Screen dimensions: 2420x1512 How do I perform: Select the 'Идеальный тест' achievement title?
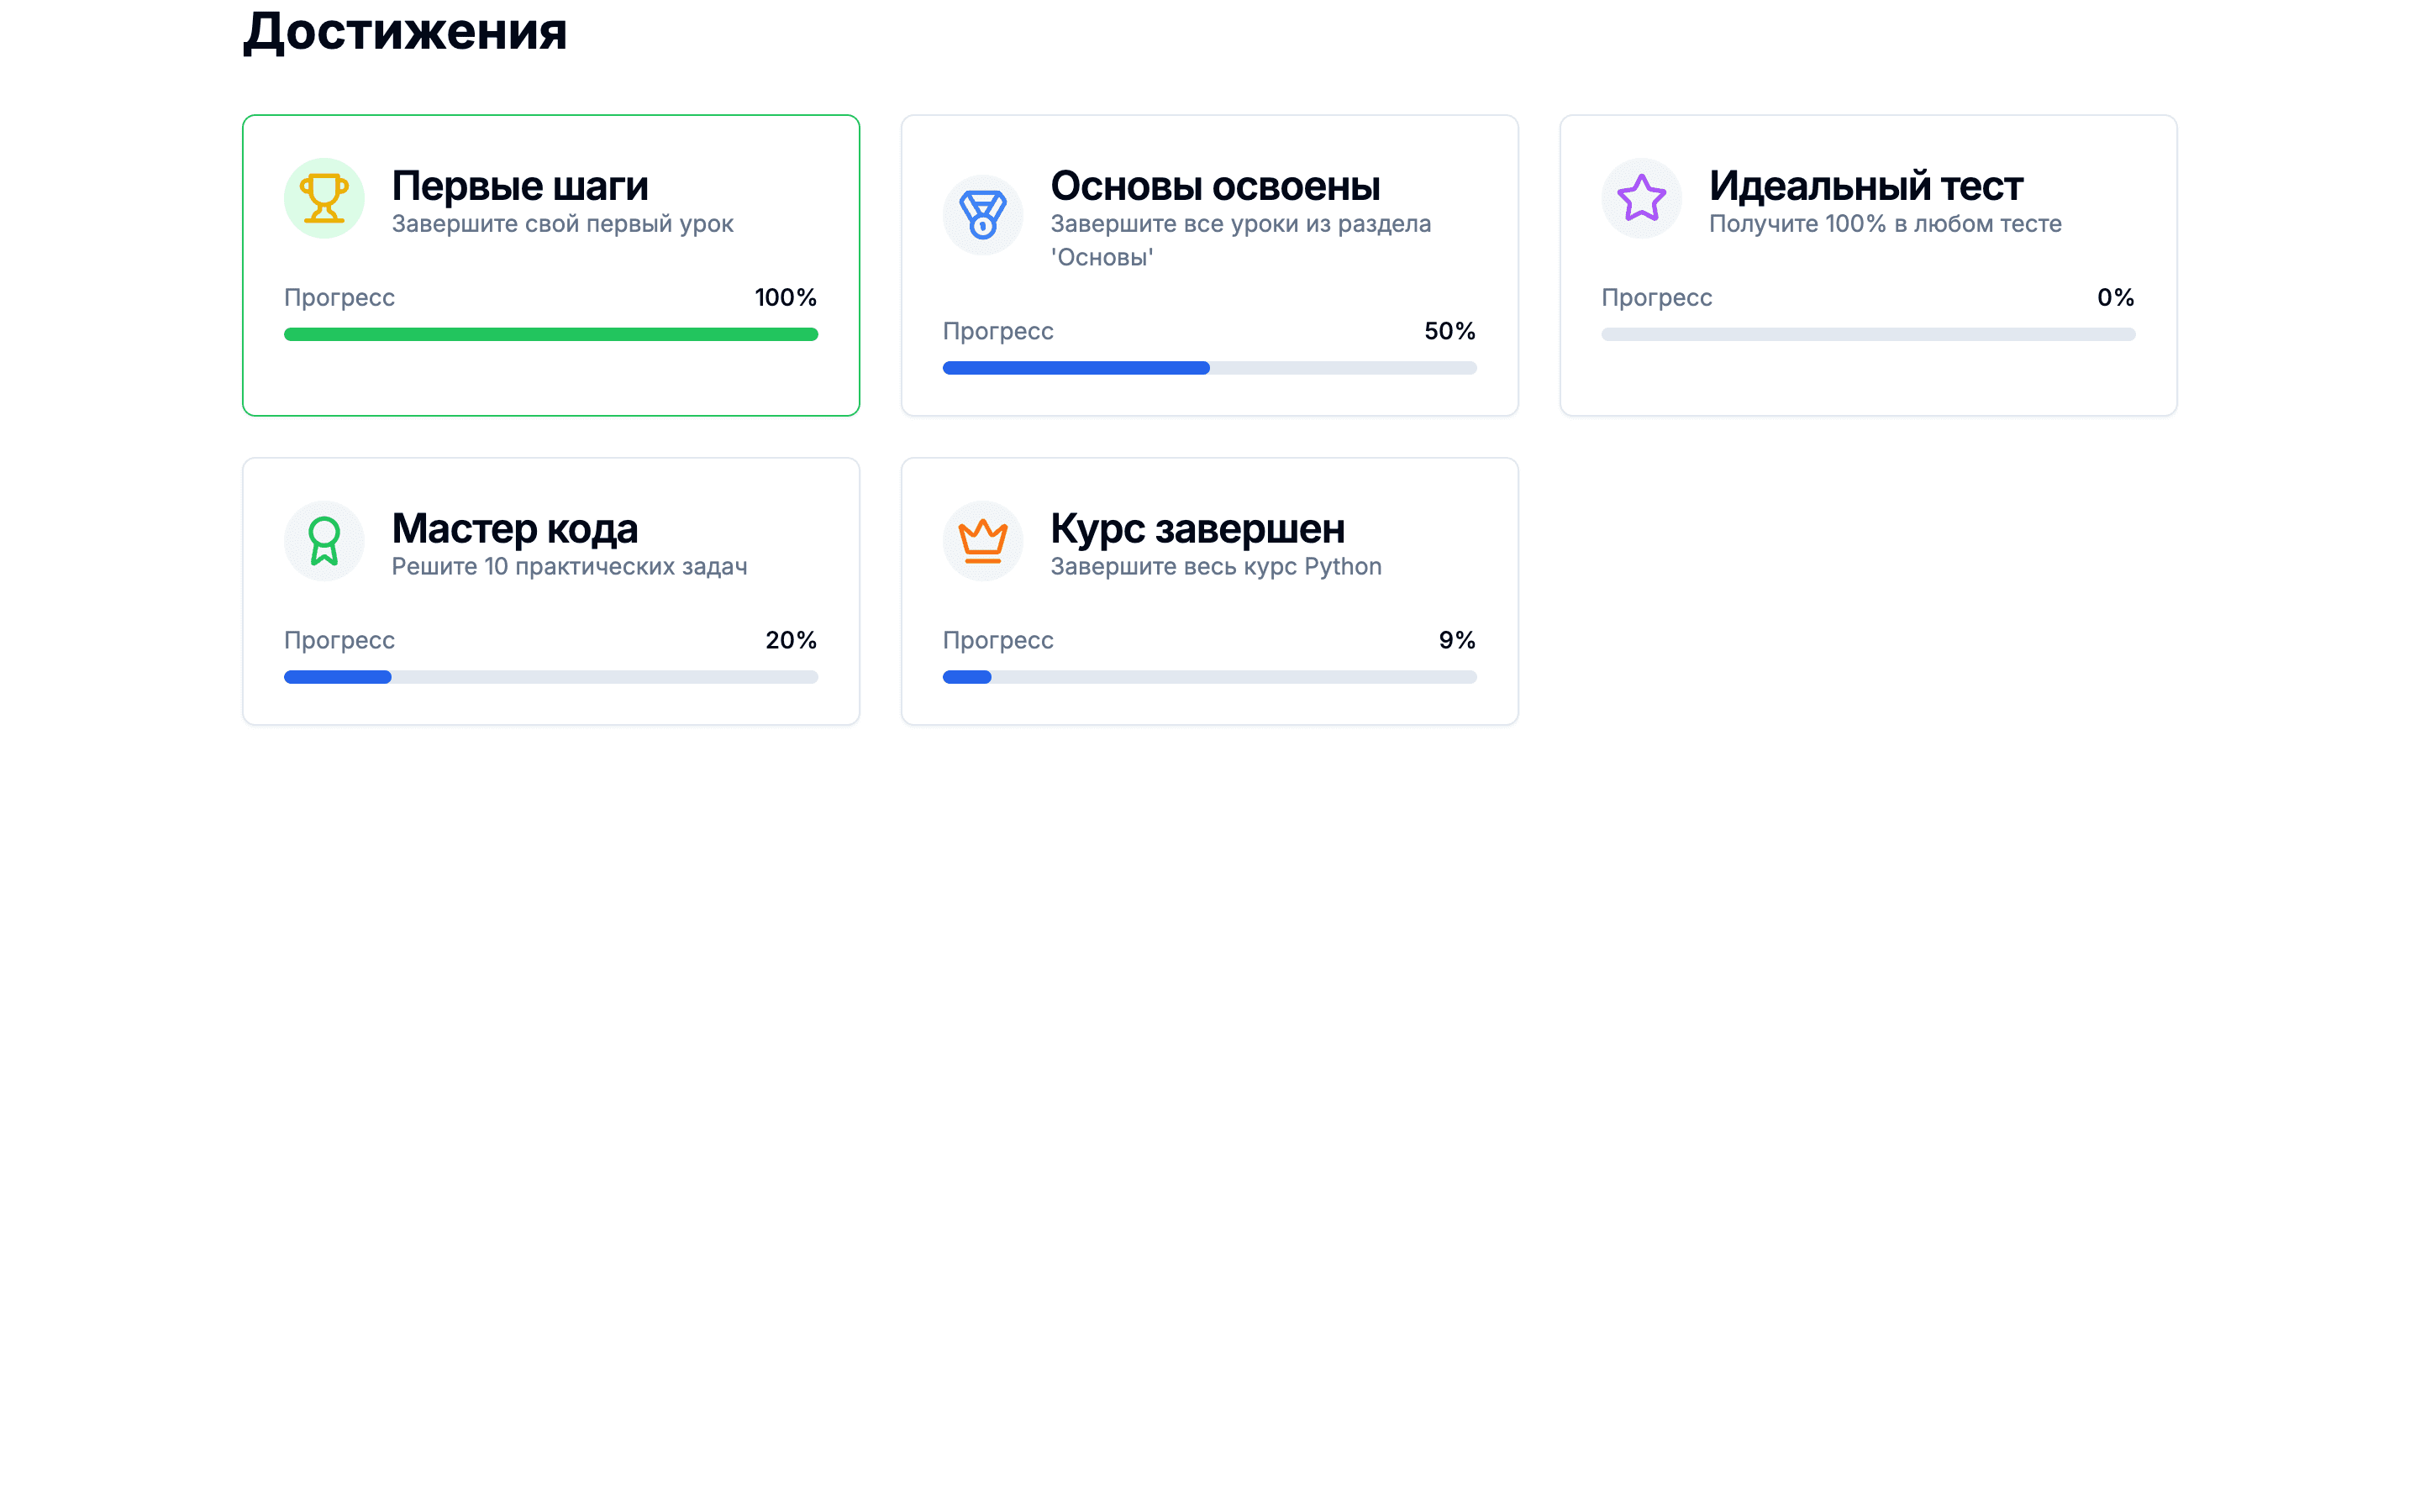(x=1866, y=186)
